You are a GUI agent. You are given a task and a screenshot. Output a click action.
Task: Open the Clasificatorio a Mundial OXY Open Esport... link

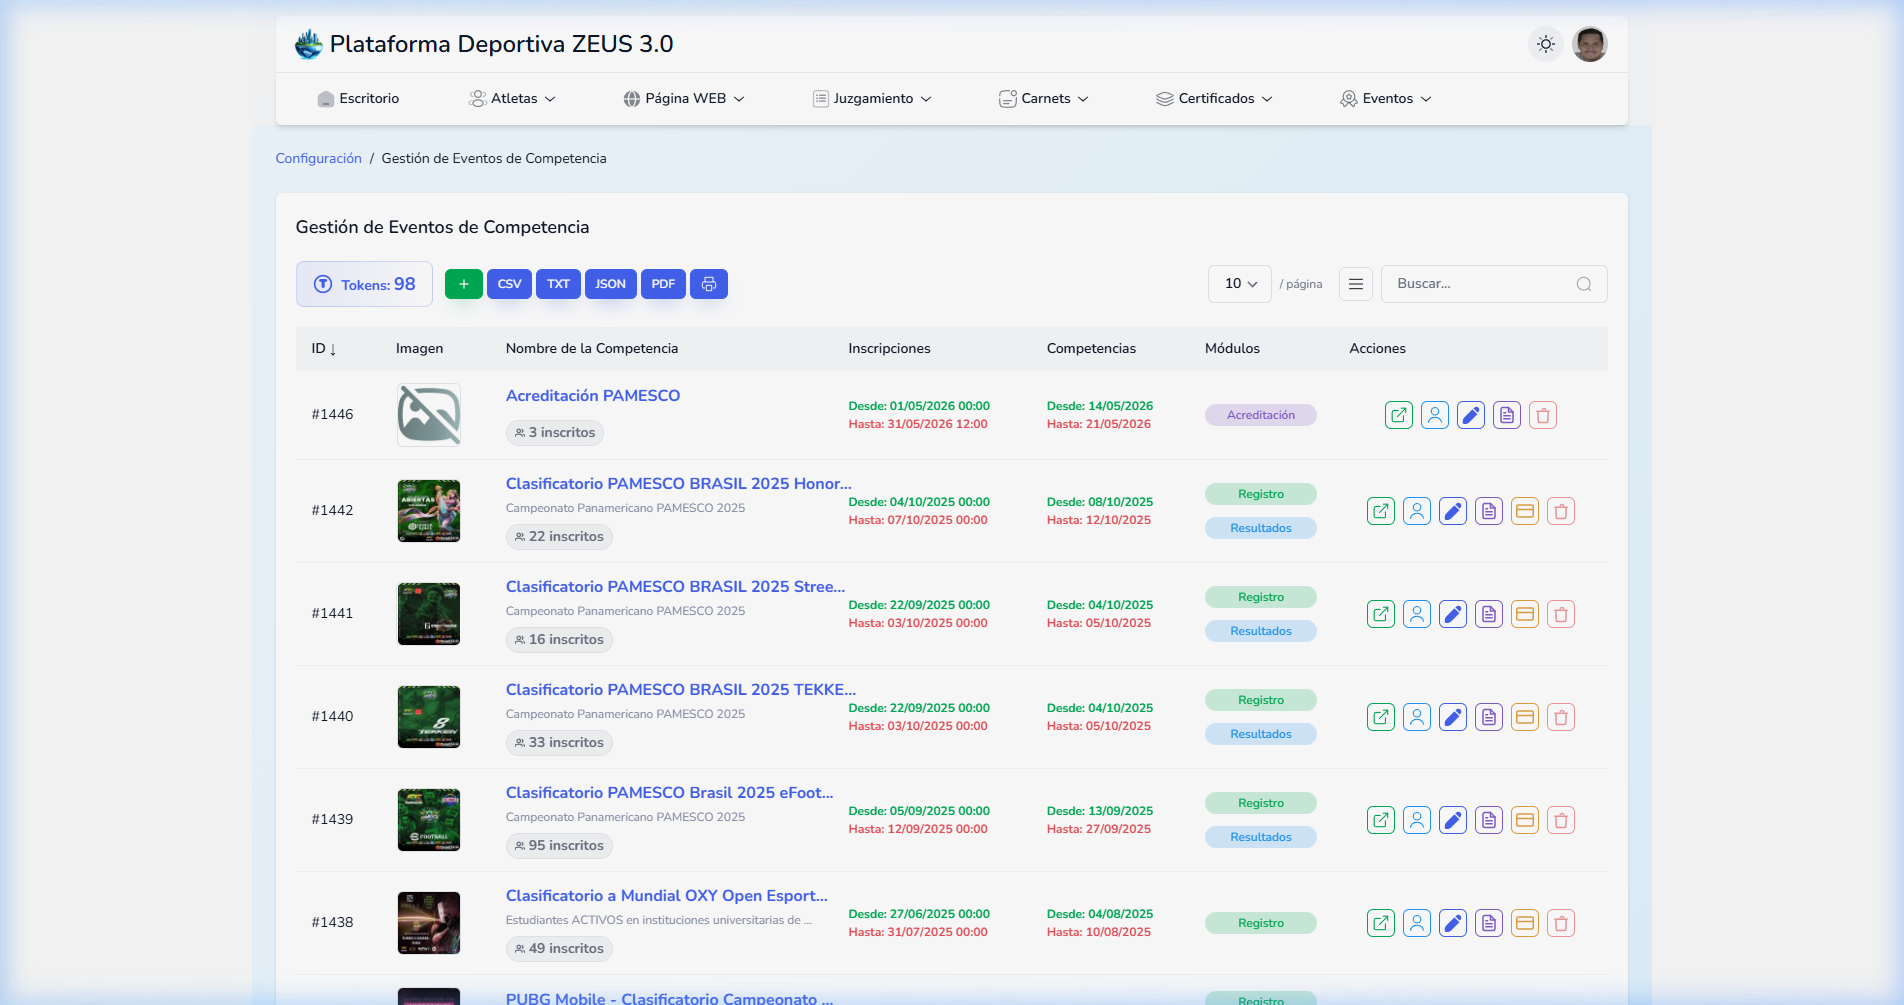click(x=667, y=896)
